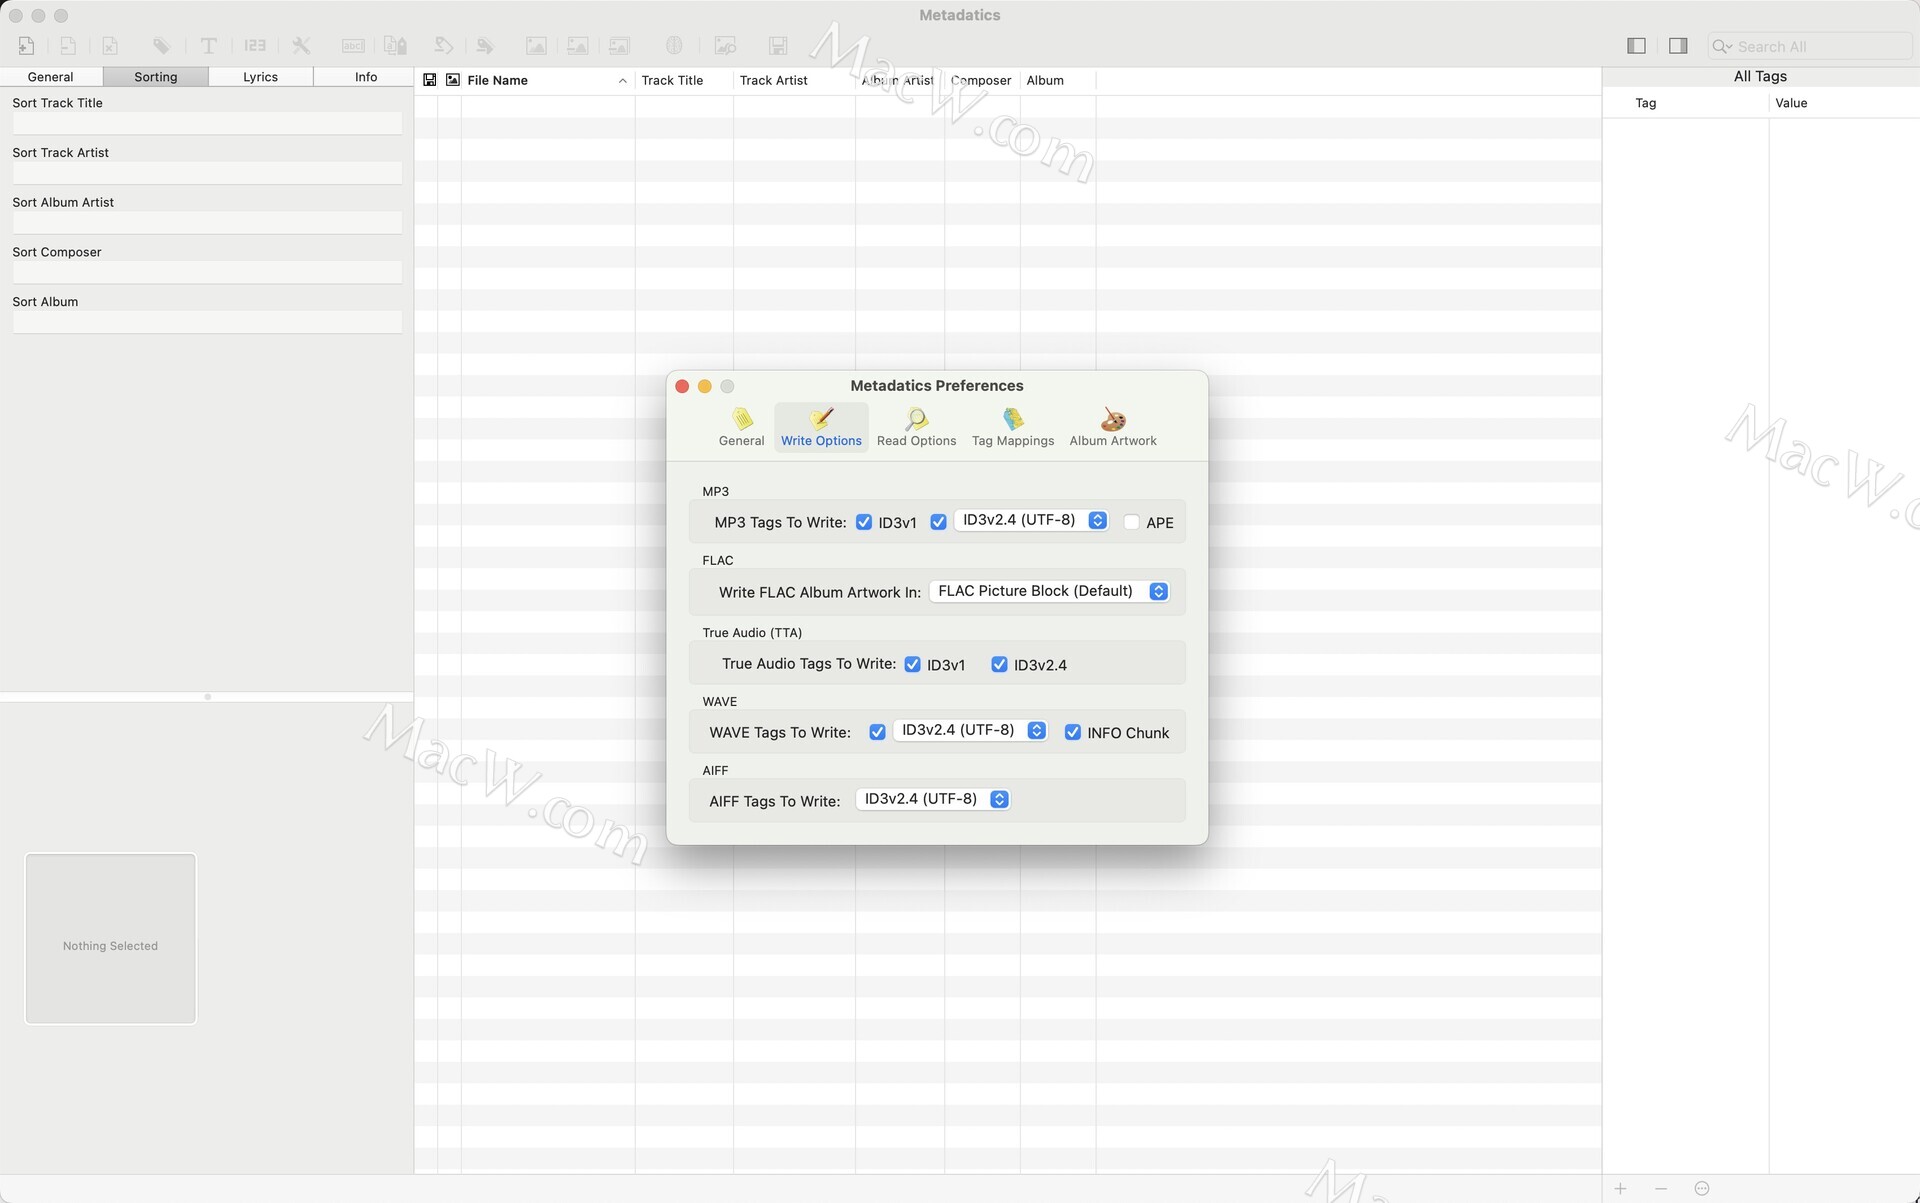The width and height of the screenshot is (1920, 1203).
Task: Click the floppy disk save icon
Action: [778, 46]
